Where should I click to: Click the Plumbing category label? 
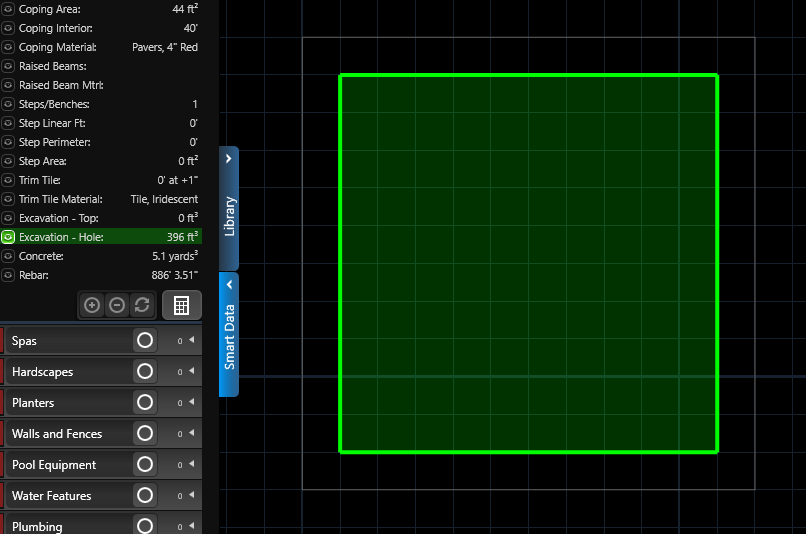tap(37, 526)
